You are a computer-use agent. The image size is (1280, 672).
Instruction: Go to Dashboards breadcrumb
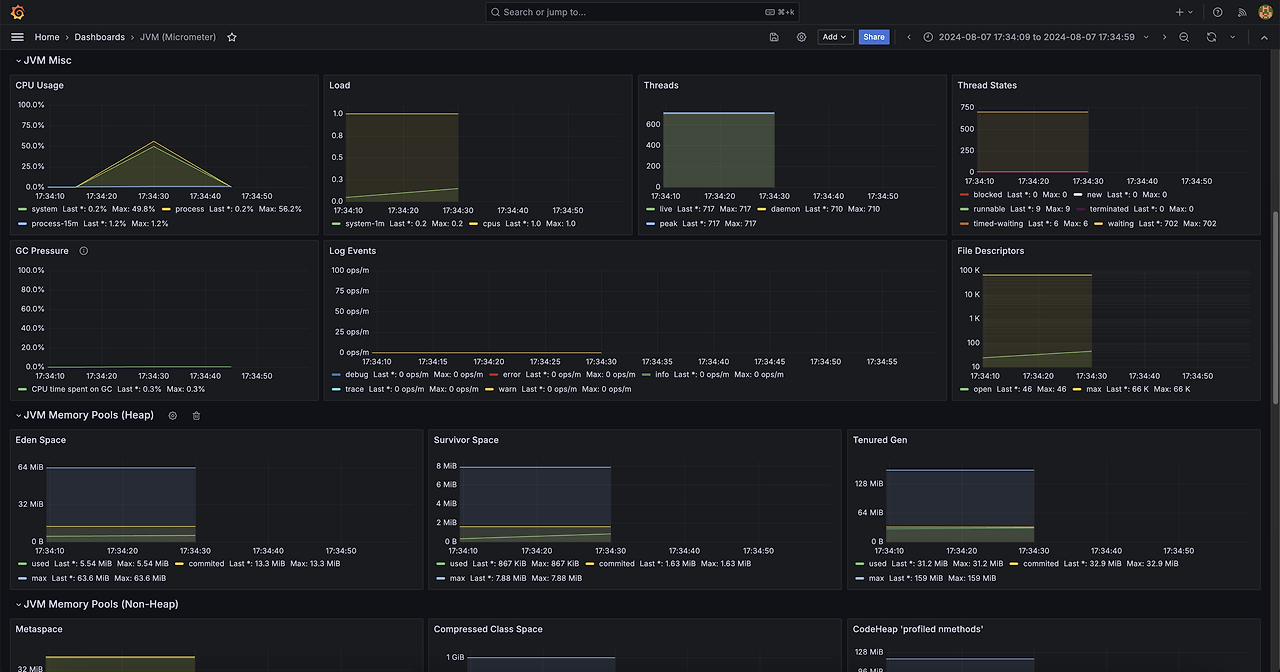[x=99, y=37]
